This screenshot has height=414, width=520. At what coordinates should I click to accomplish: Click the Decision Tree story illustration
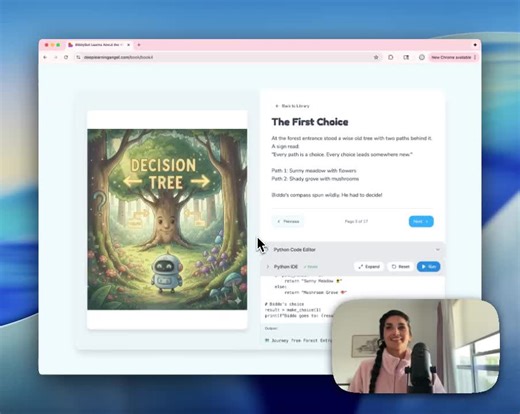point(167,219)
